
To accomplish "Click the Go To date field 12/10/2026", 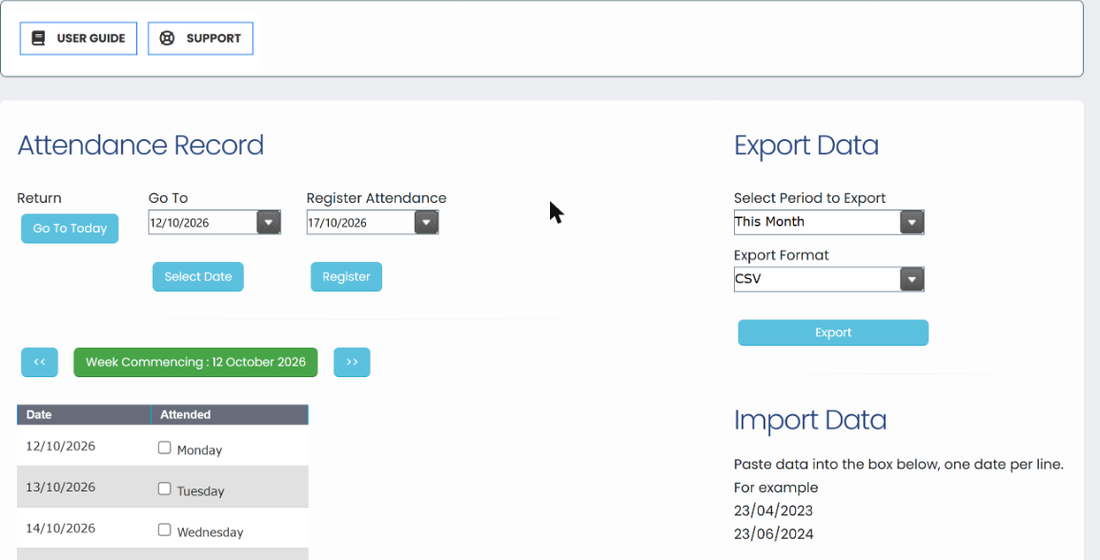I will coord(203,222).
